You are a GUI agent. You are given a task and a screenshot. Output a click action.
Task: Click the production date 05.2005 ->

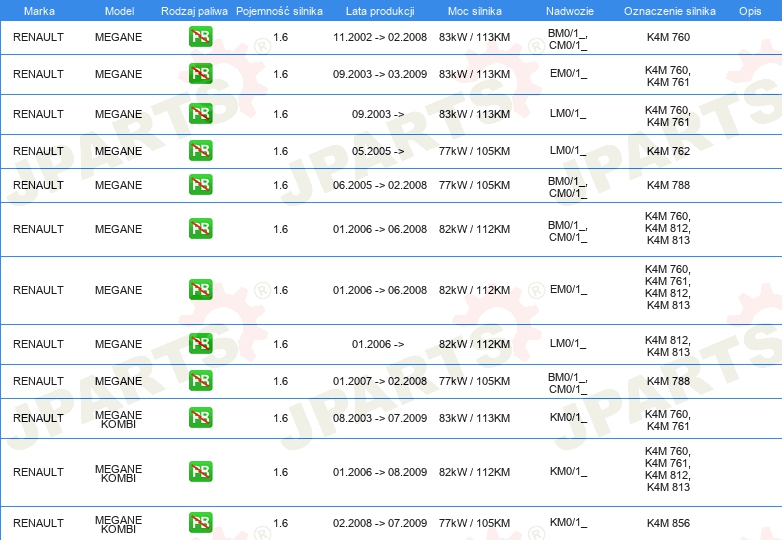click(378, 151)
